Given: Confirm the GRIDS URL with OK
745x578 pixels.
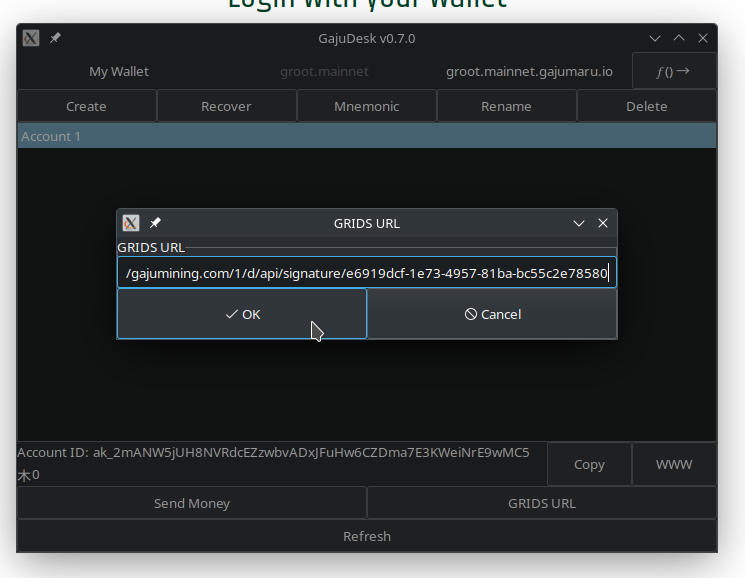Looking at the screenshot, I should pyautogui.click(x=242, y=314).
